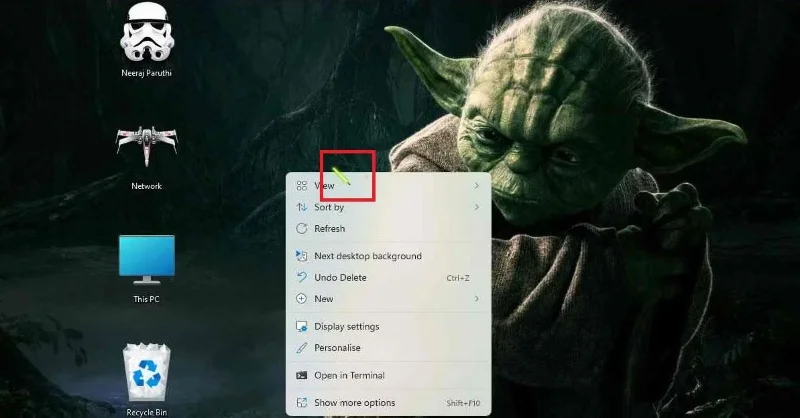Choose Undo Delete from the menu
This screenshot has width=800, height=418.
(x=389, y=277)
